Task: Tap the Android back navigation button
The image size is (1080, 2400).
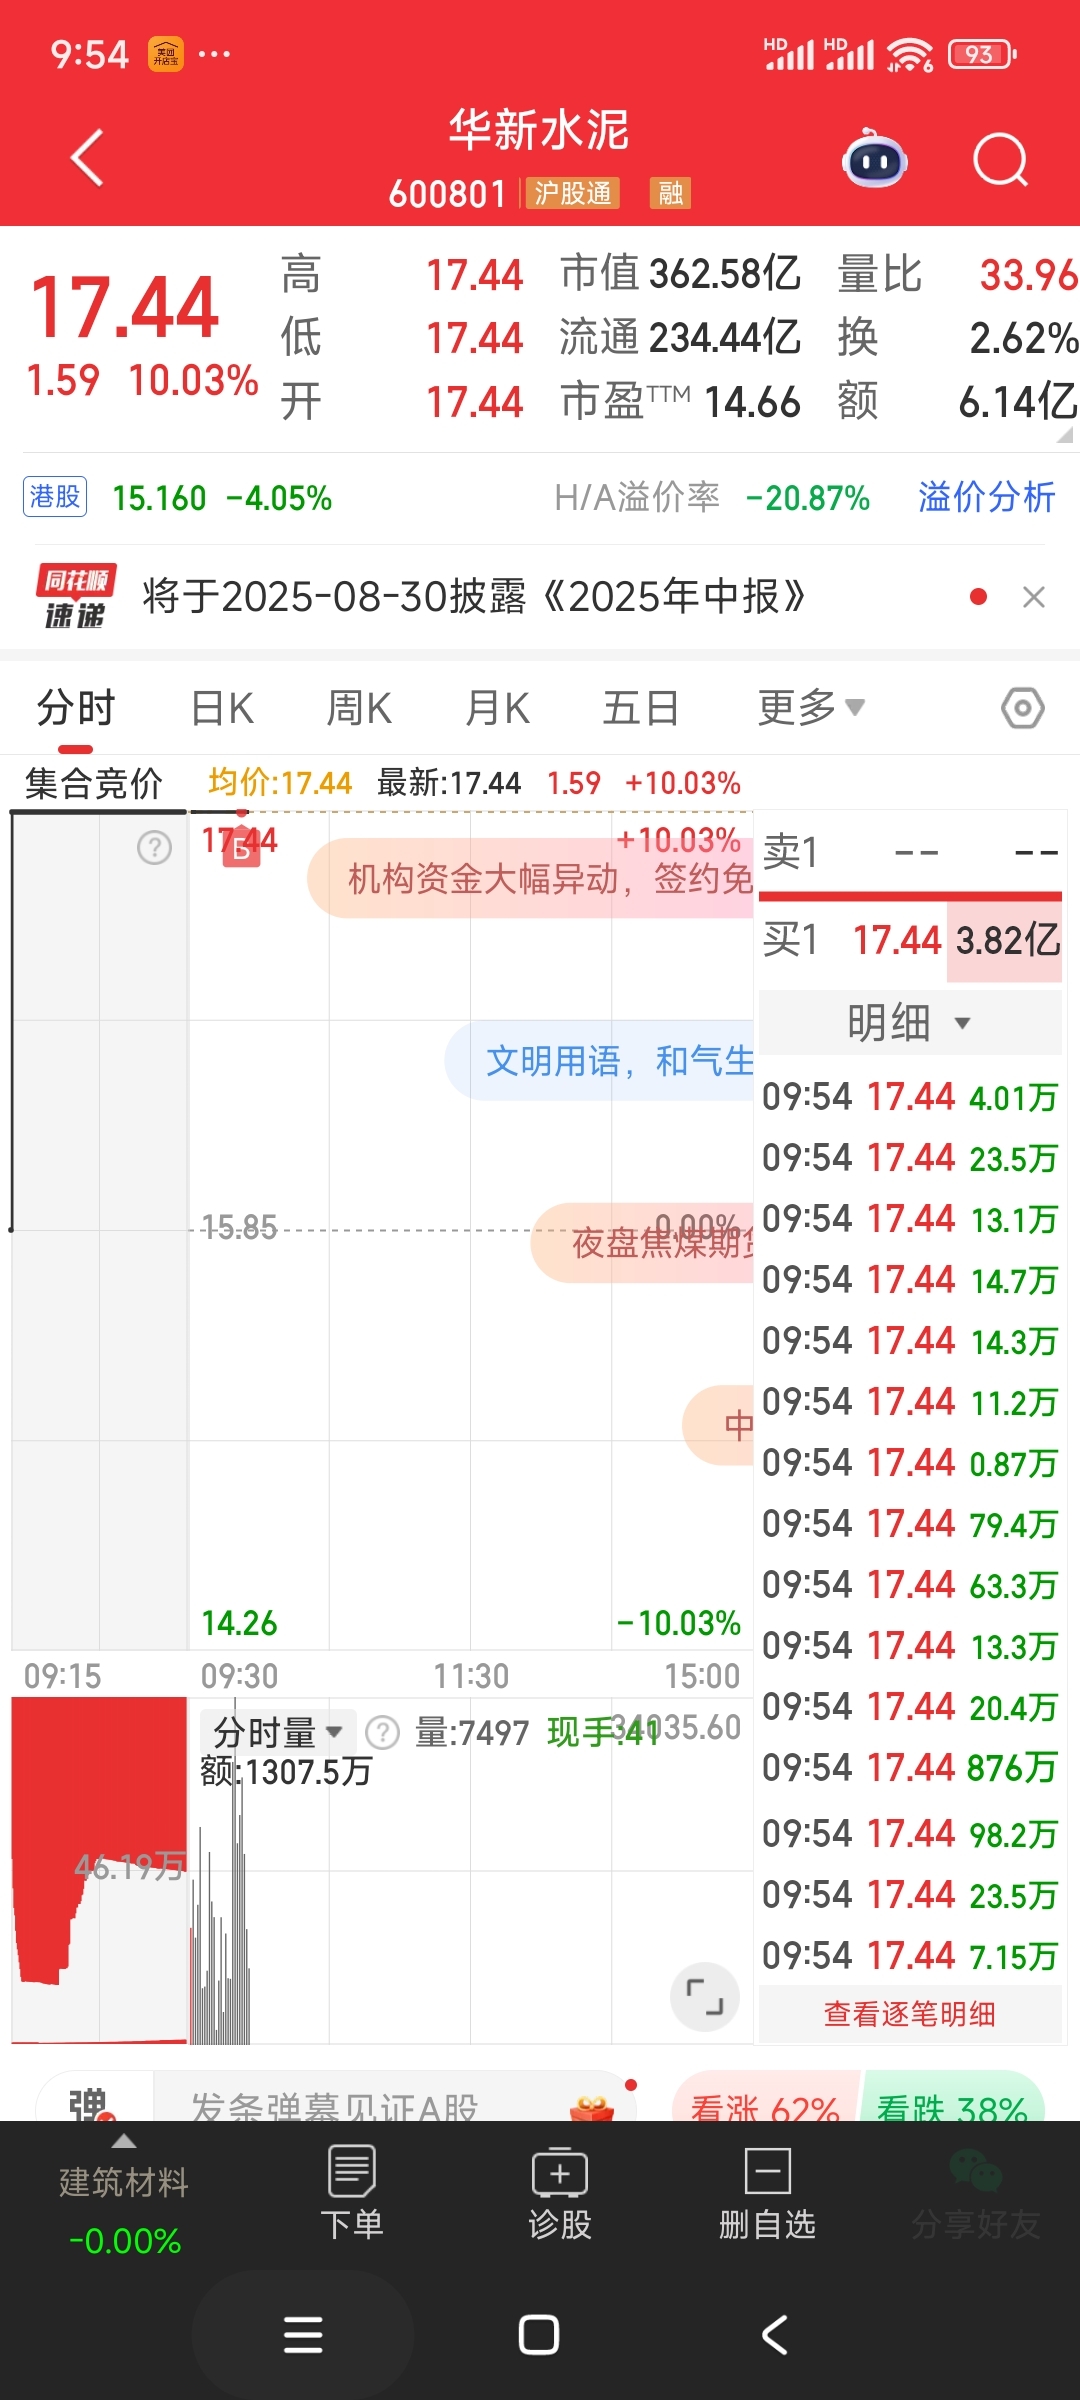Action: pos(775,2336)
